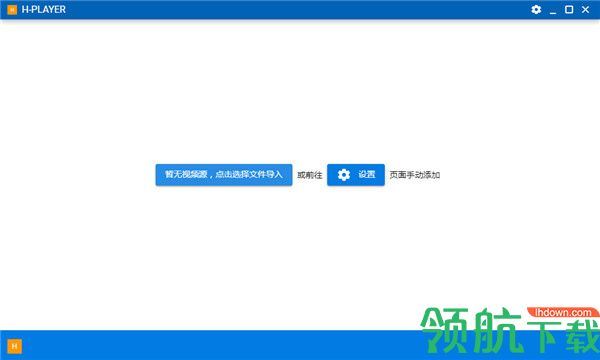This screenshot has height=360, width=600.
Task: Close the H-PLAYER window
Action: [585, 10]
